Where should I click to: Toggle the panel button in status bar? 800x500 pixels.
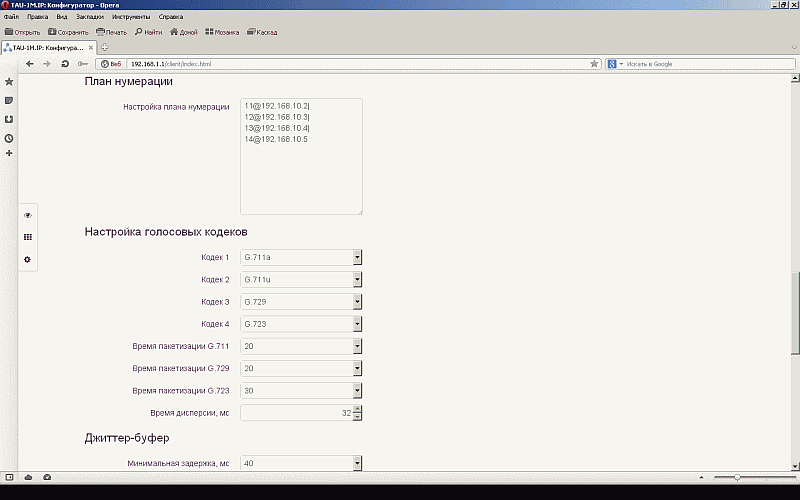9,478
